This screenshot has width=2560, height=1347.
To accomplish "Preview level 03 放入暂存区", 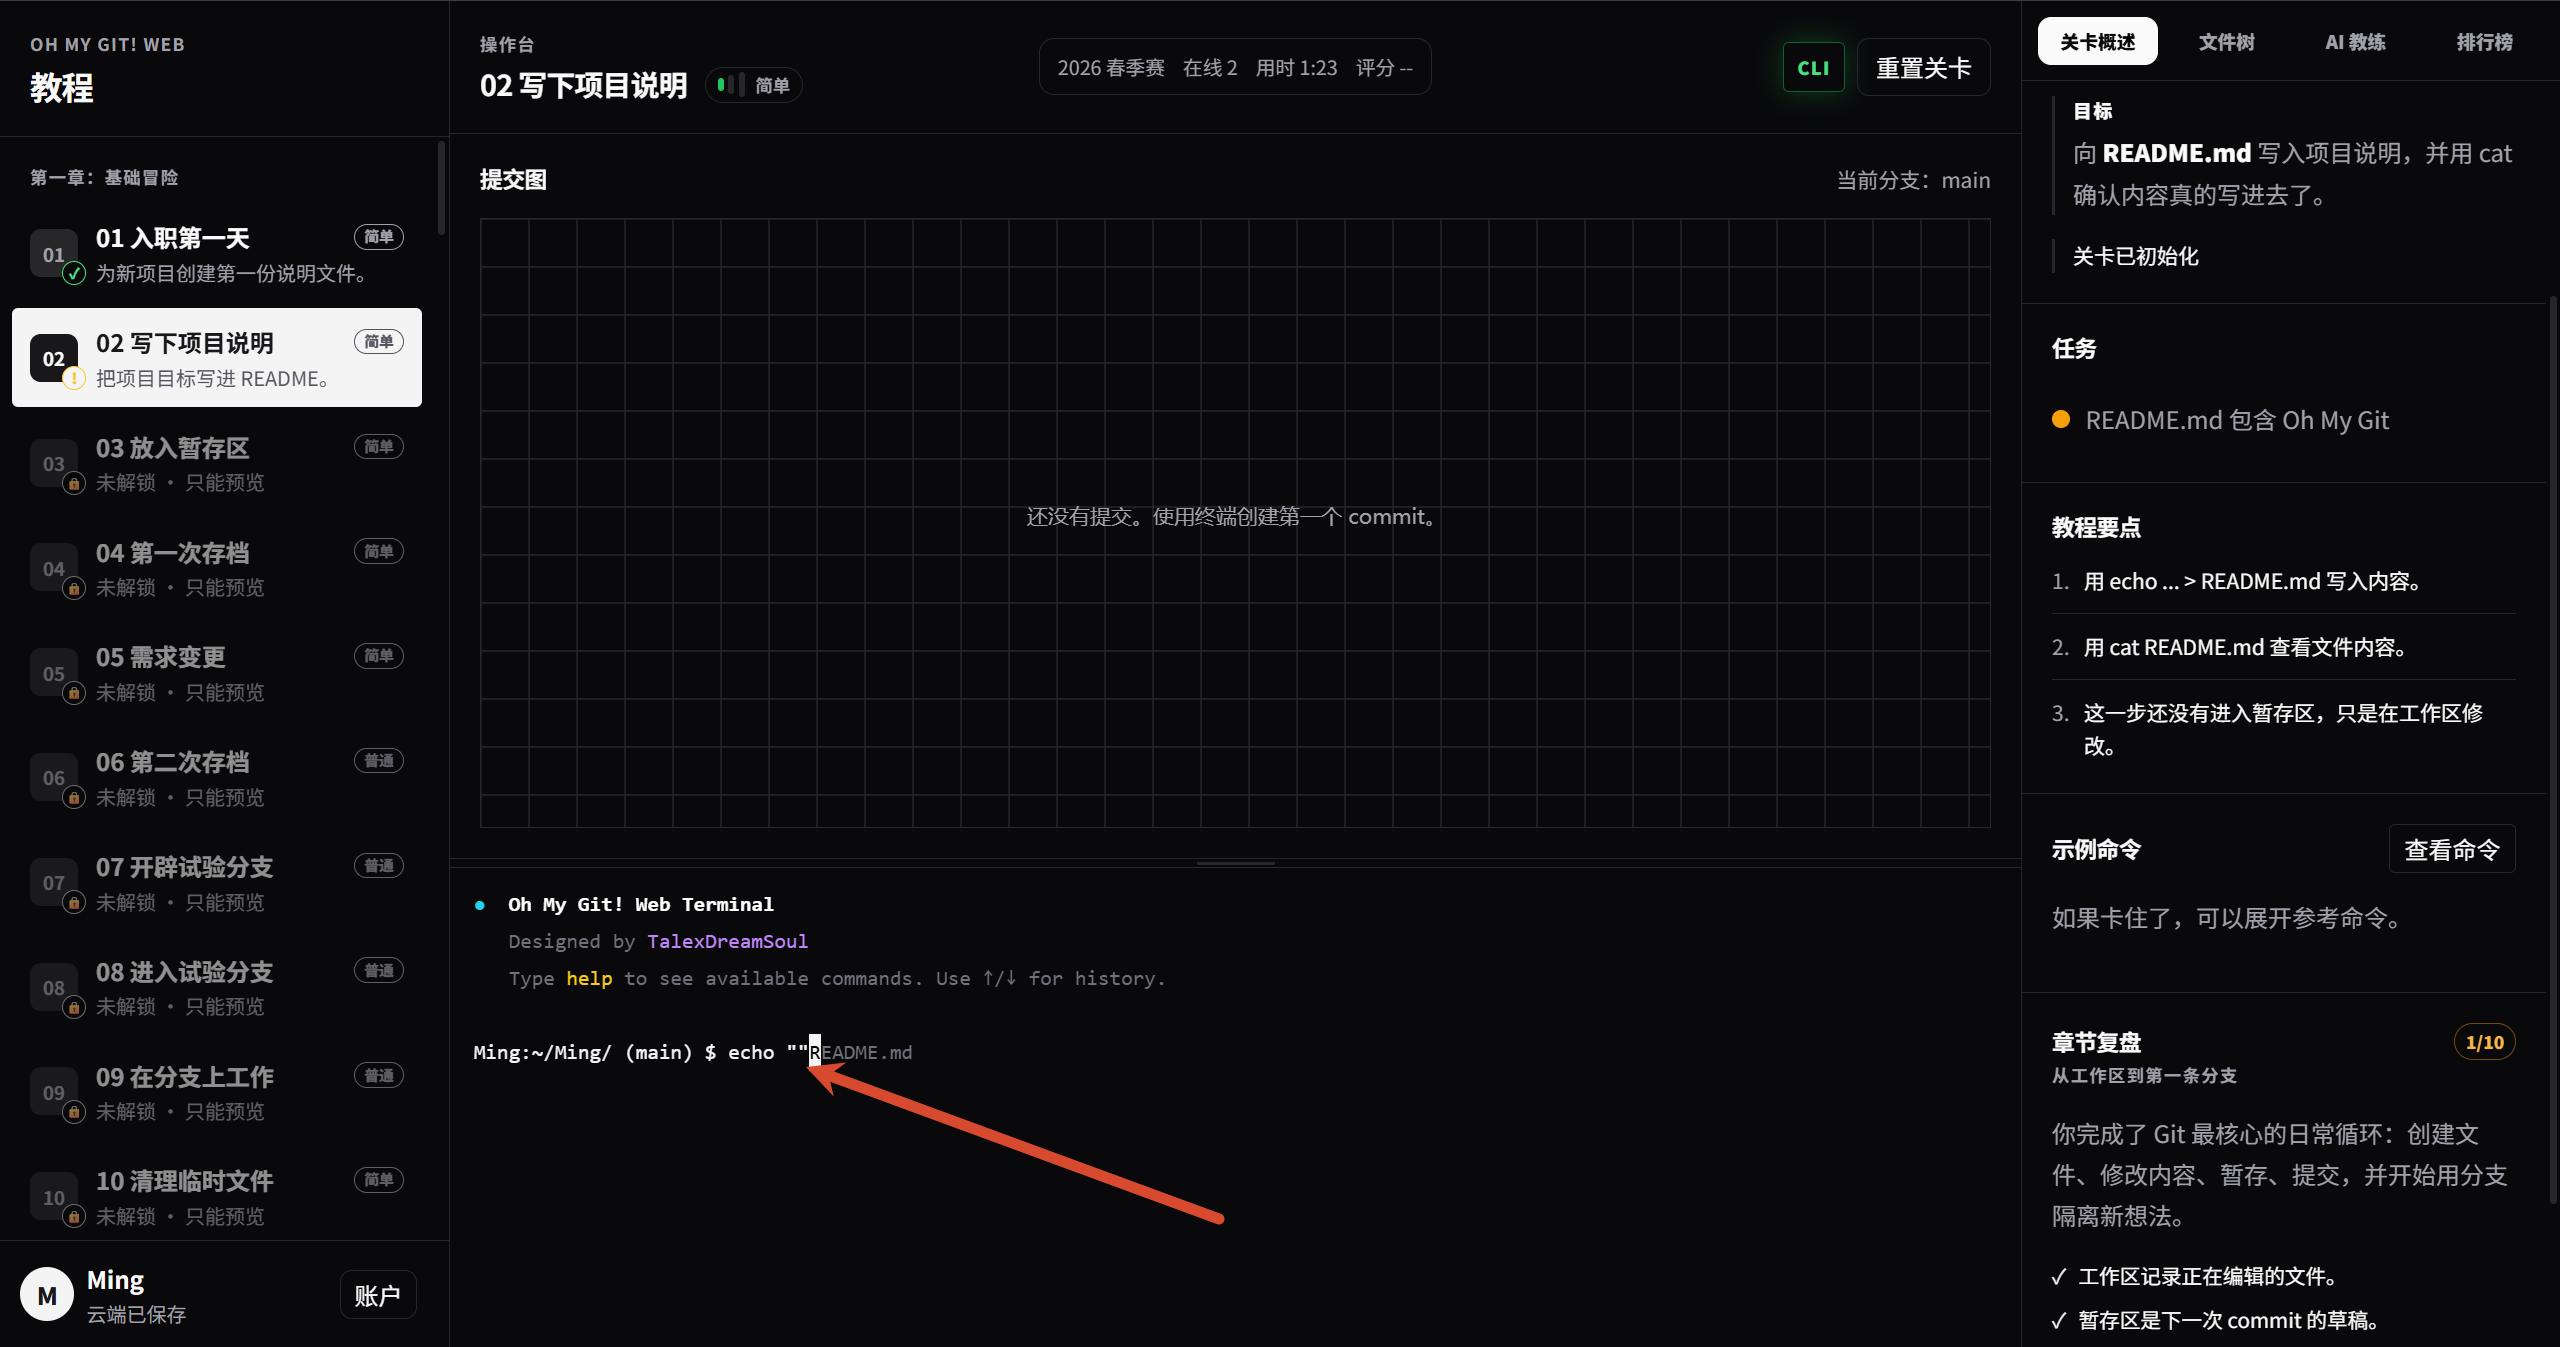I will [217, 463].
